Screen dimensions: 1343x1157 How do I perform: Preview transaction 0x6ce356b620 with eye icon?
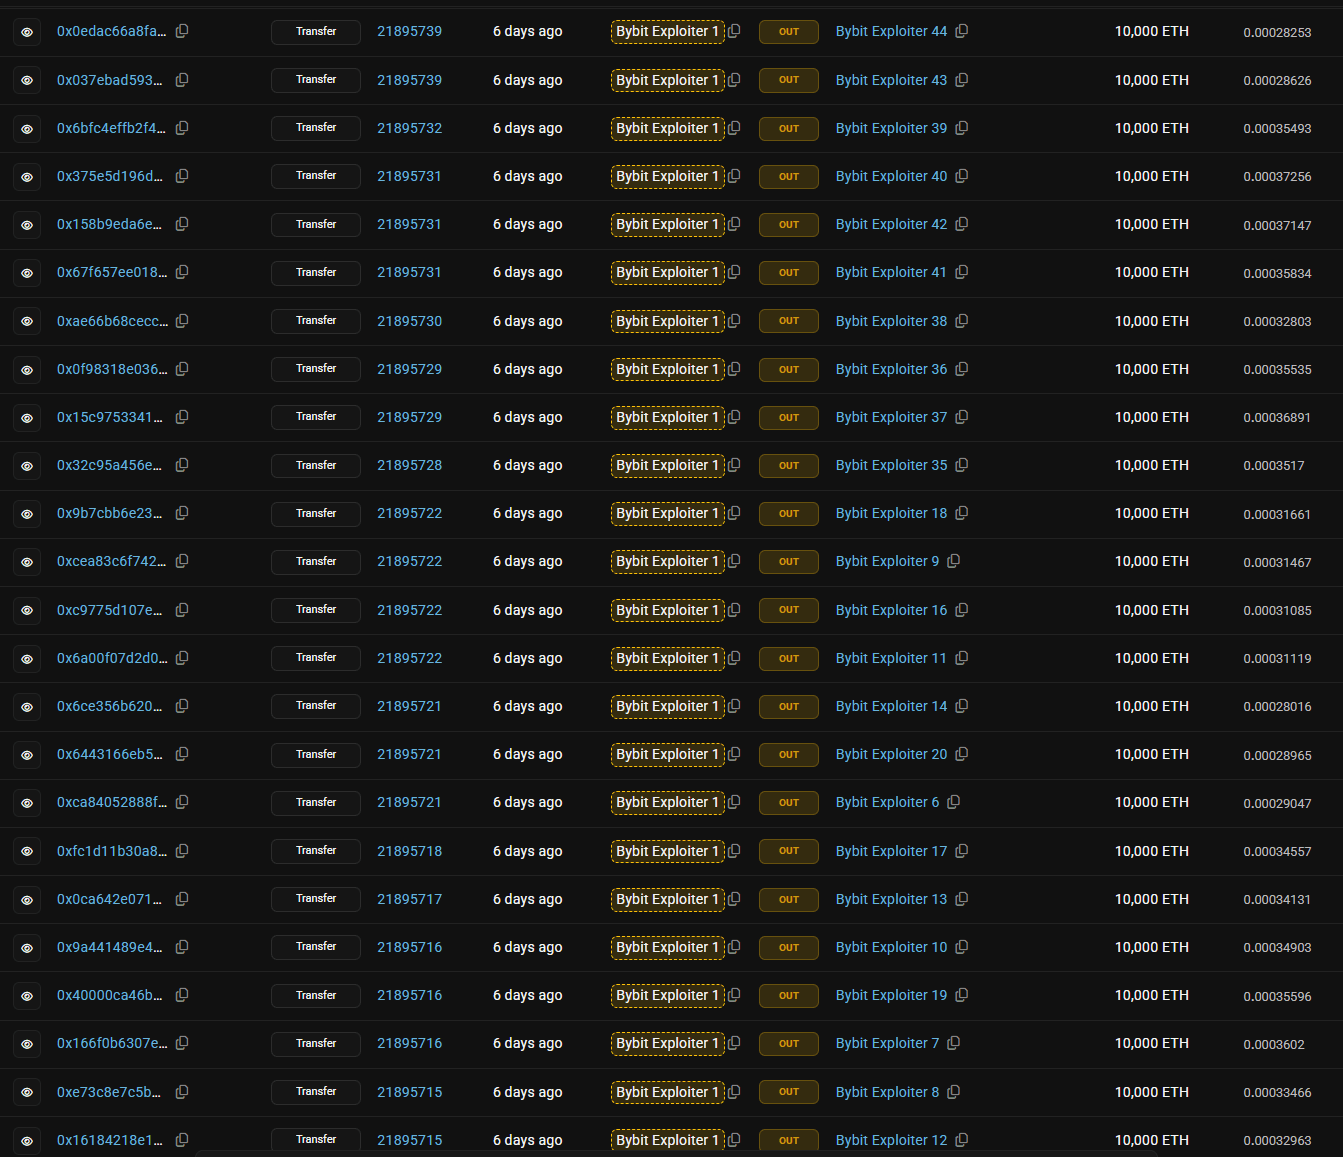[x=27, y=707]
